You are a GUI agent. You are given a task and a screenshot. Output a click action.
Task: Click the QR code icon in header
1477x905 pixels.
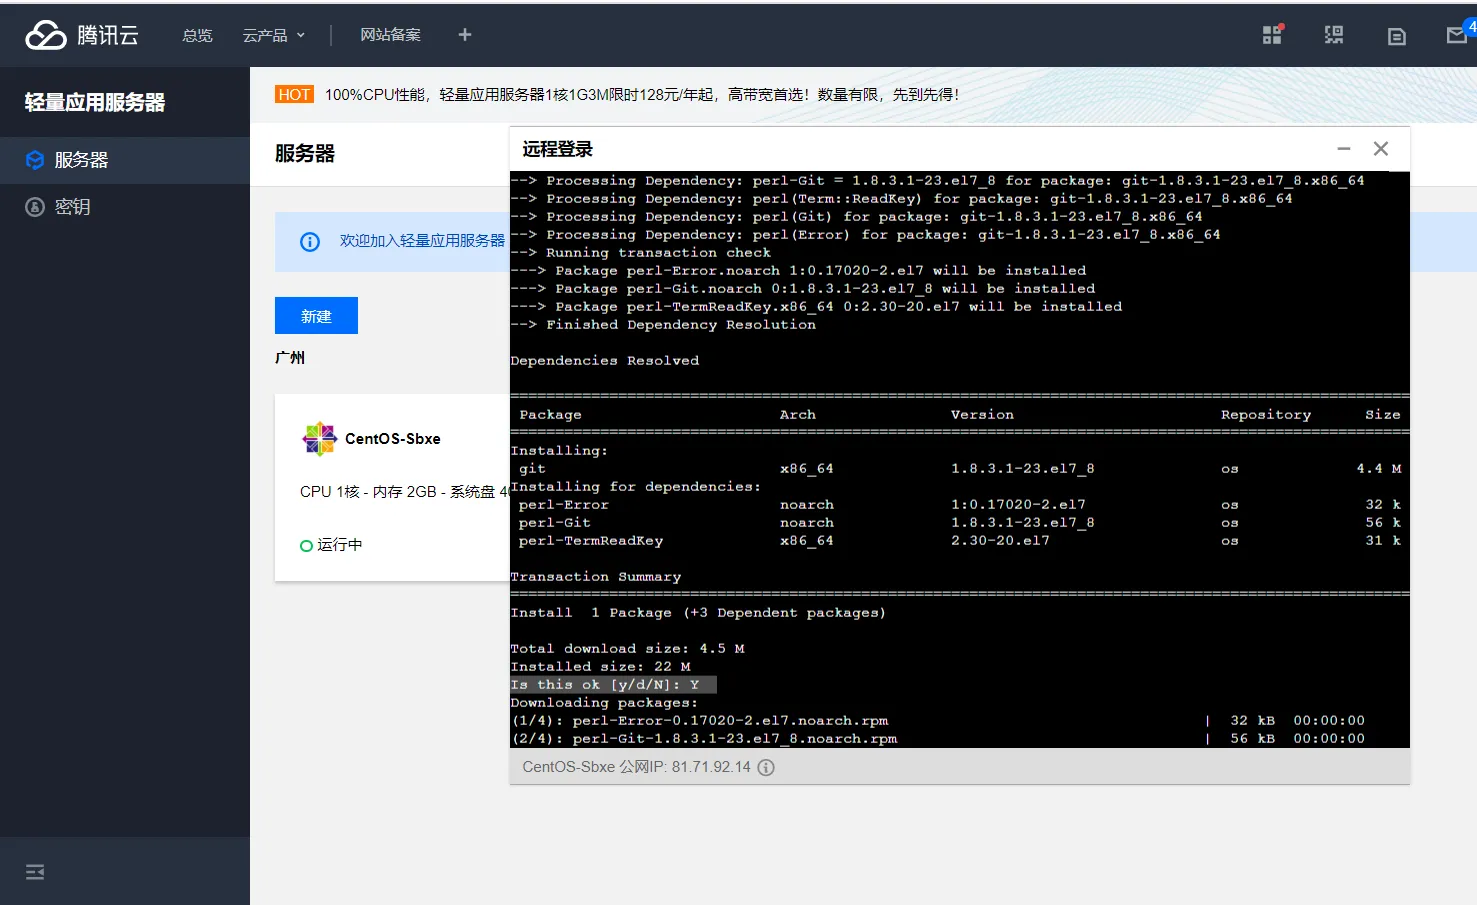pos(1334,35)
